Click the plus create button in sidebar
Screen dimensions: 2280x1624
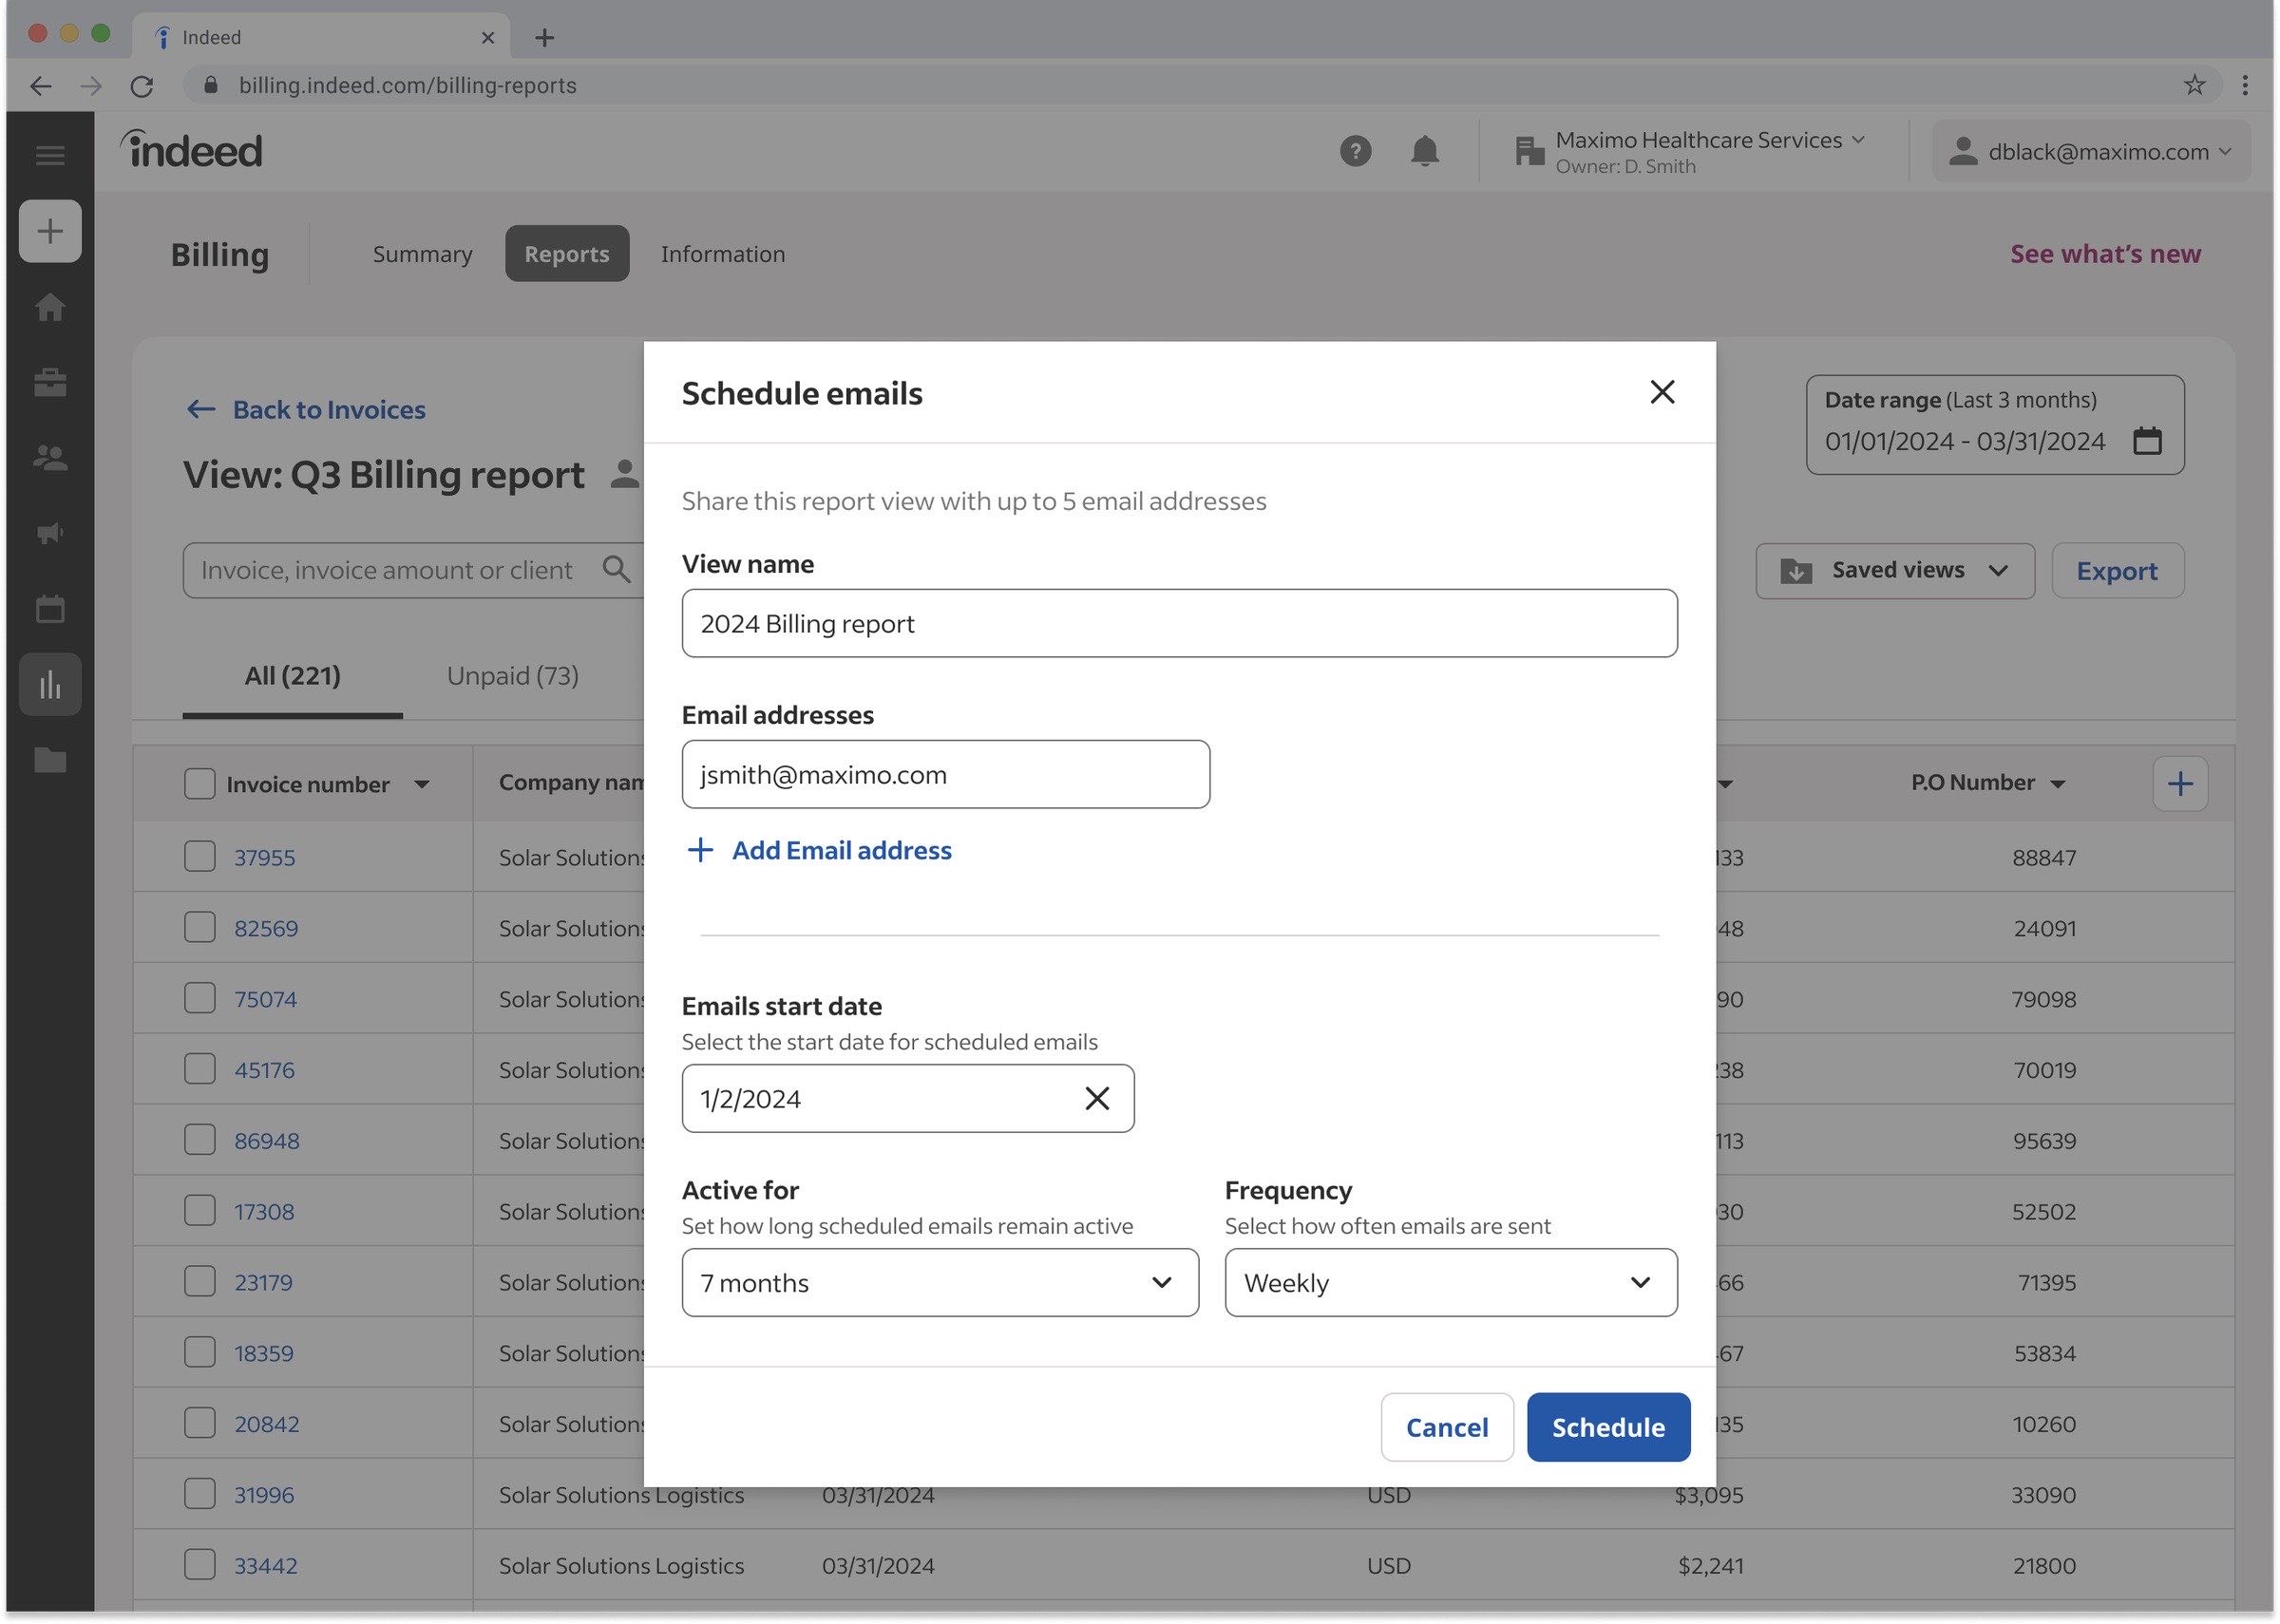tap(50, 231)
